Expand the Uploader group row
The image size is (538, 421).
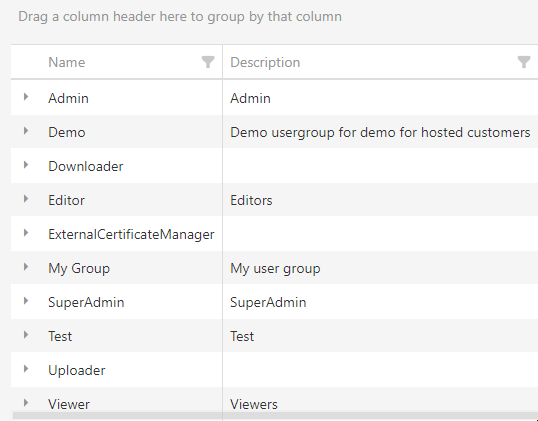[x=26, y=369]
